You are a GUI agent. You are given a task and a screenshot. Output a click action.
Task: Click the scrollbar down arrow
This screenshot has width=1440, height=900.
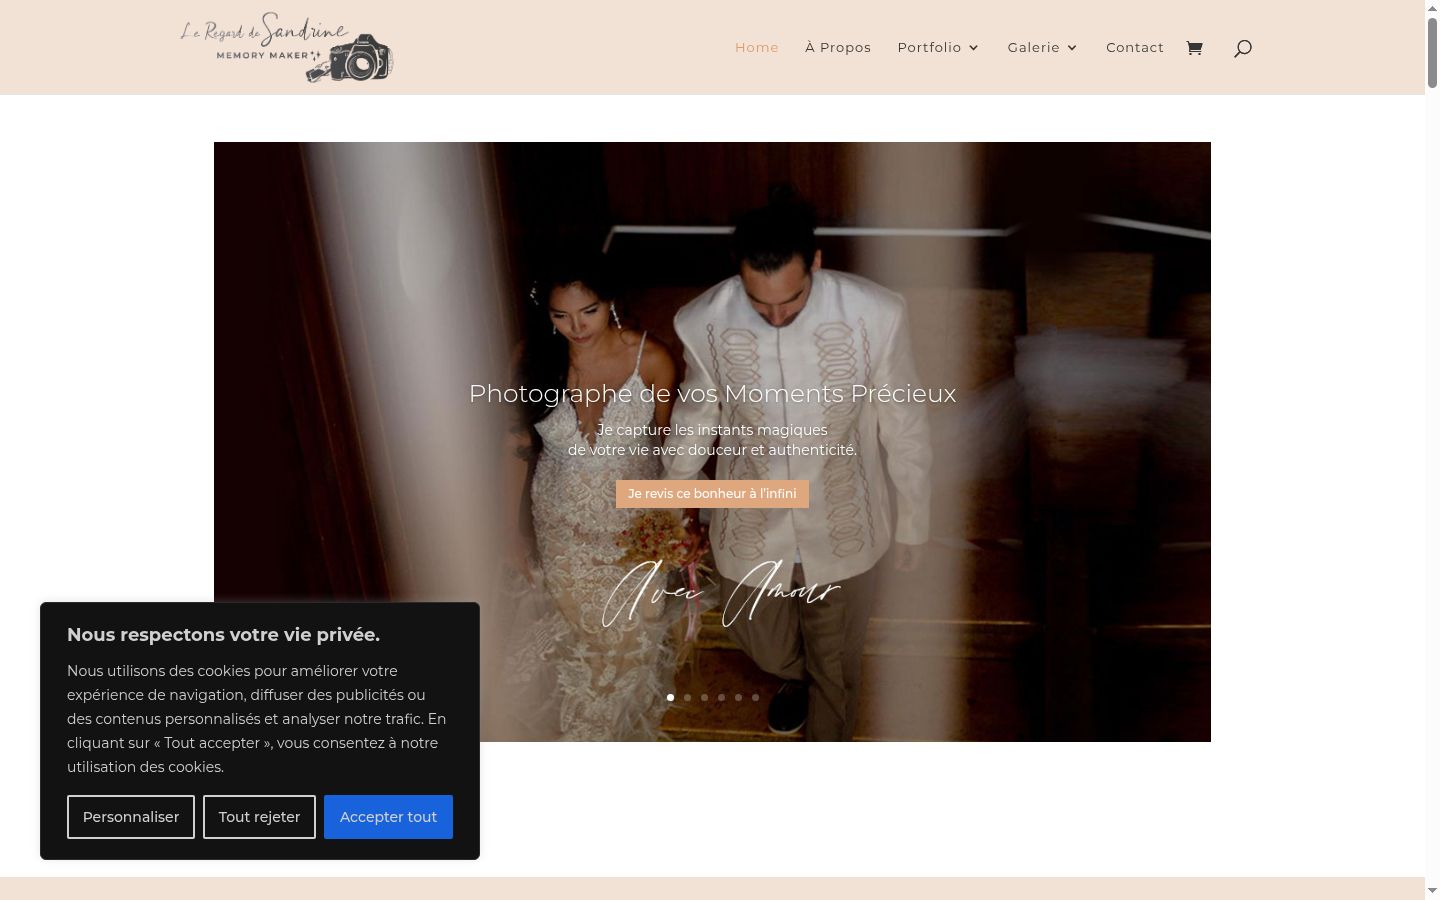pos(1432,891)
